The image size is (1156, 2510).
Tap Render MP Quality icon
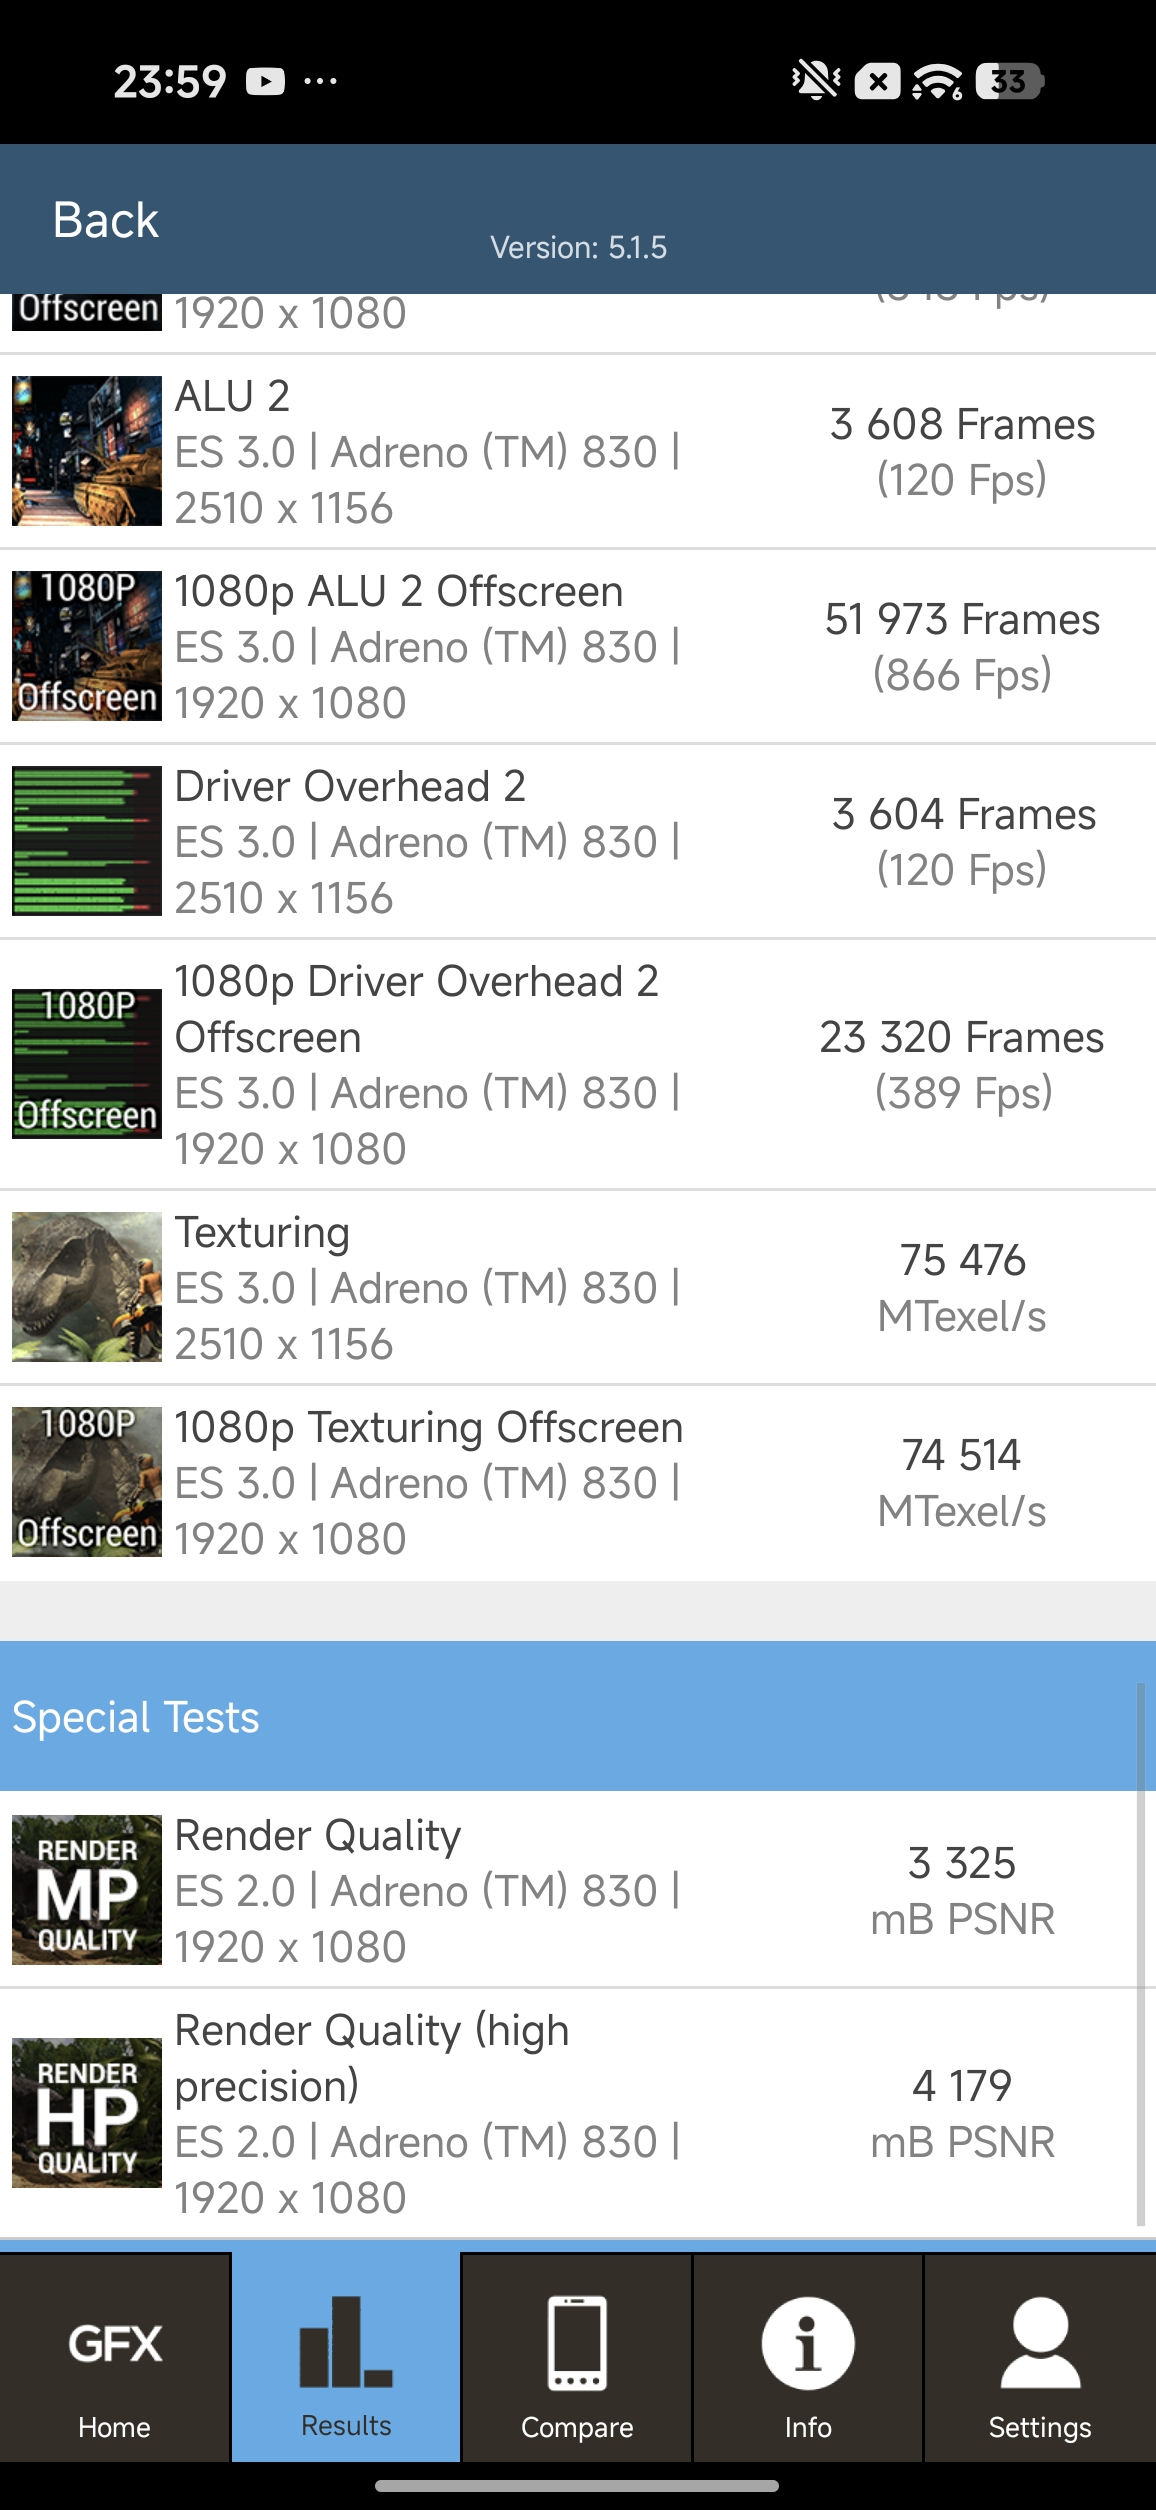point(87,1890)
